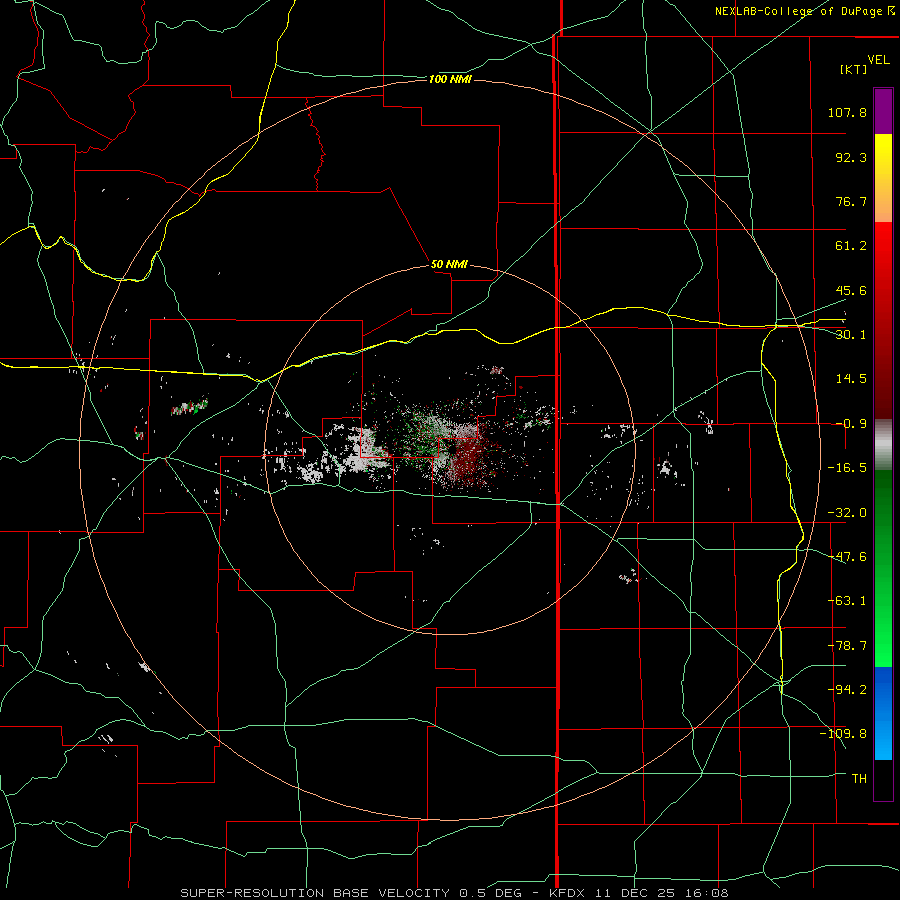Select the -47.6 value on velocity scale
This screenshot has height=900, width=900.
847,557
